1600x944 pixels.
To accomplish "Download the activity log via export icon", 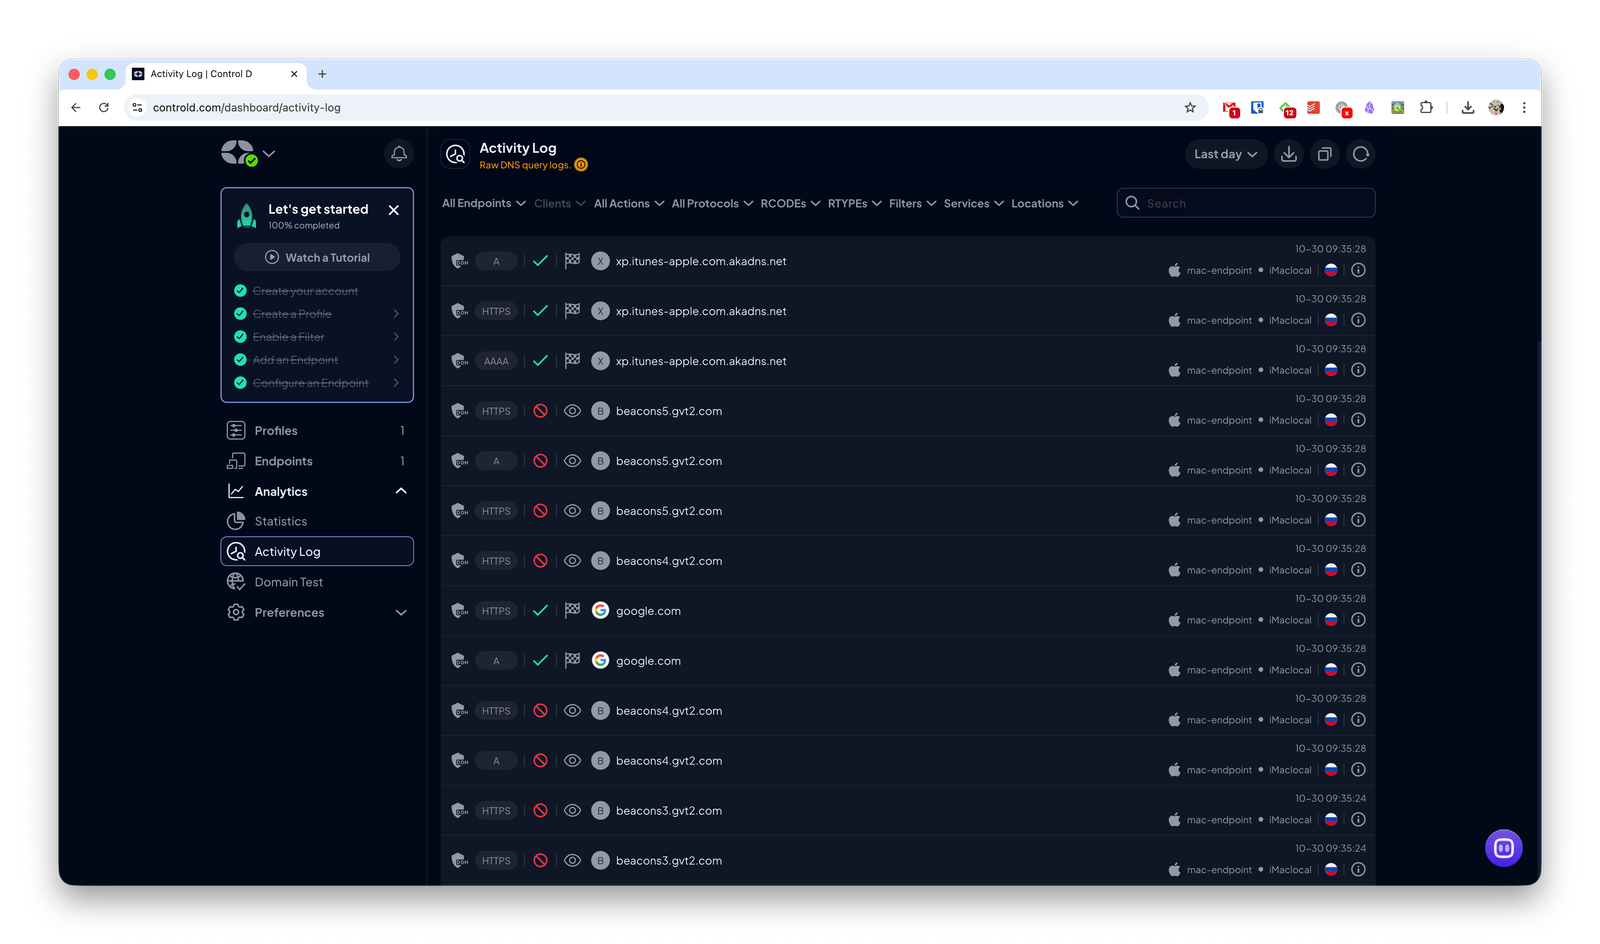I will [x=1289, y=154].
